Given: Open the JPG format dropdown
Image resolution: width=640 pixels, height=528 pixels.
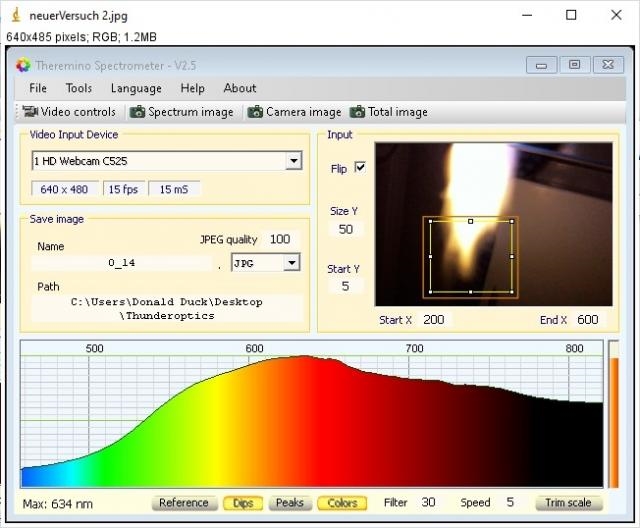Looking at the screenshot, I should 291,263.
